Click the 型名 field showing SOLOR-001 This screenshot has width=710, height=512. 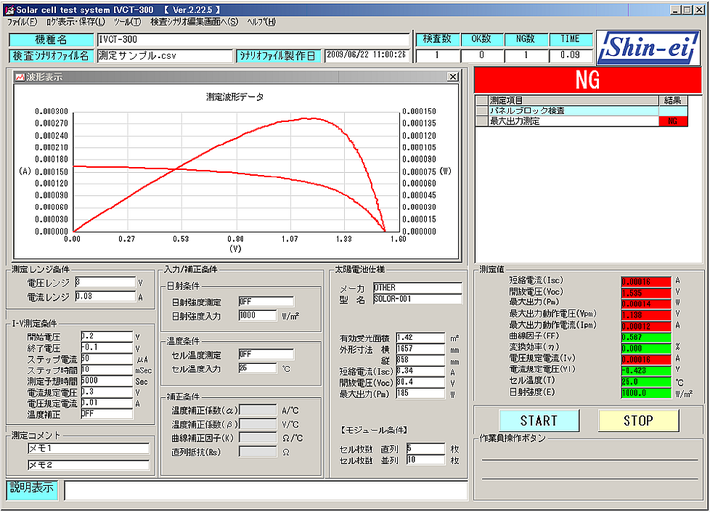[x=417, y=299]
